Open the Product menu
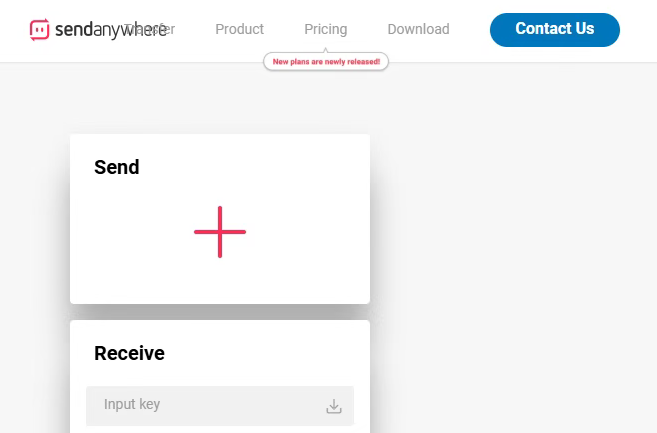 pos(240,30)
